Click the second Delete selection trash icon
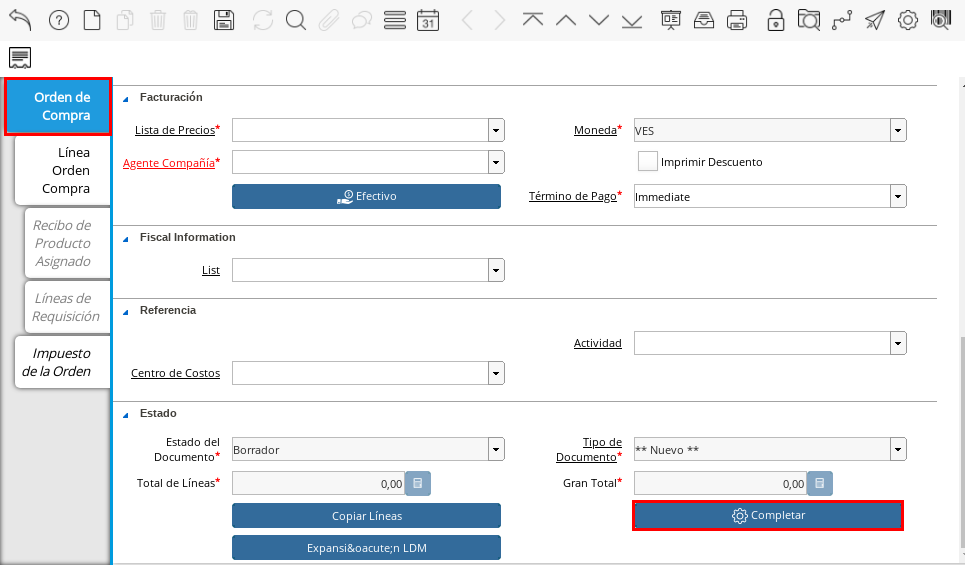965x567 pixels. [191, 20]
